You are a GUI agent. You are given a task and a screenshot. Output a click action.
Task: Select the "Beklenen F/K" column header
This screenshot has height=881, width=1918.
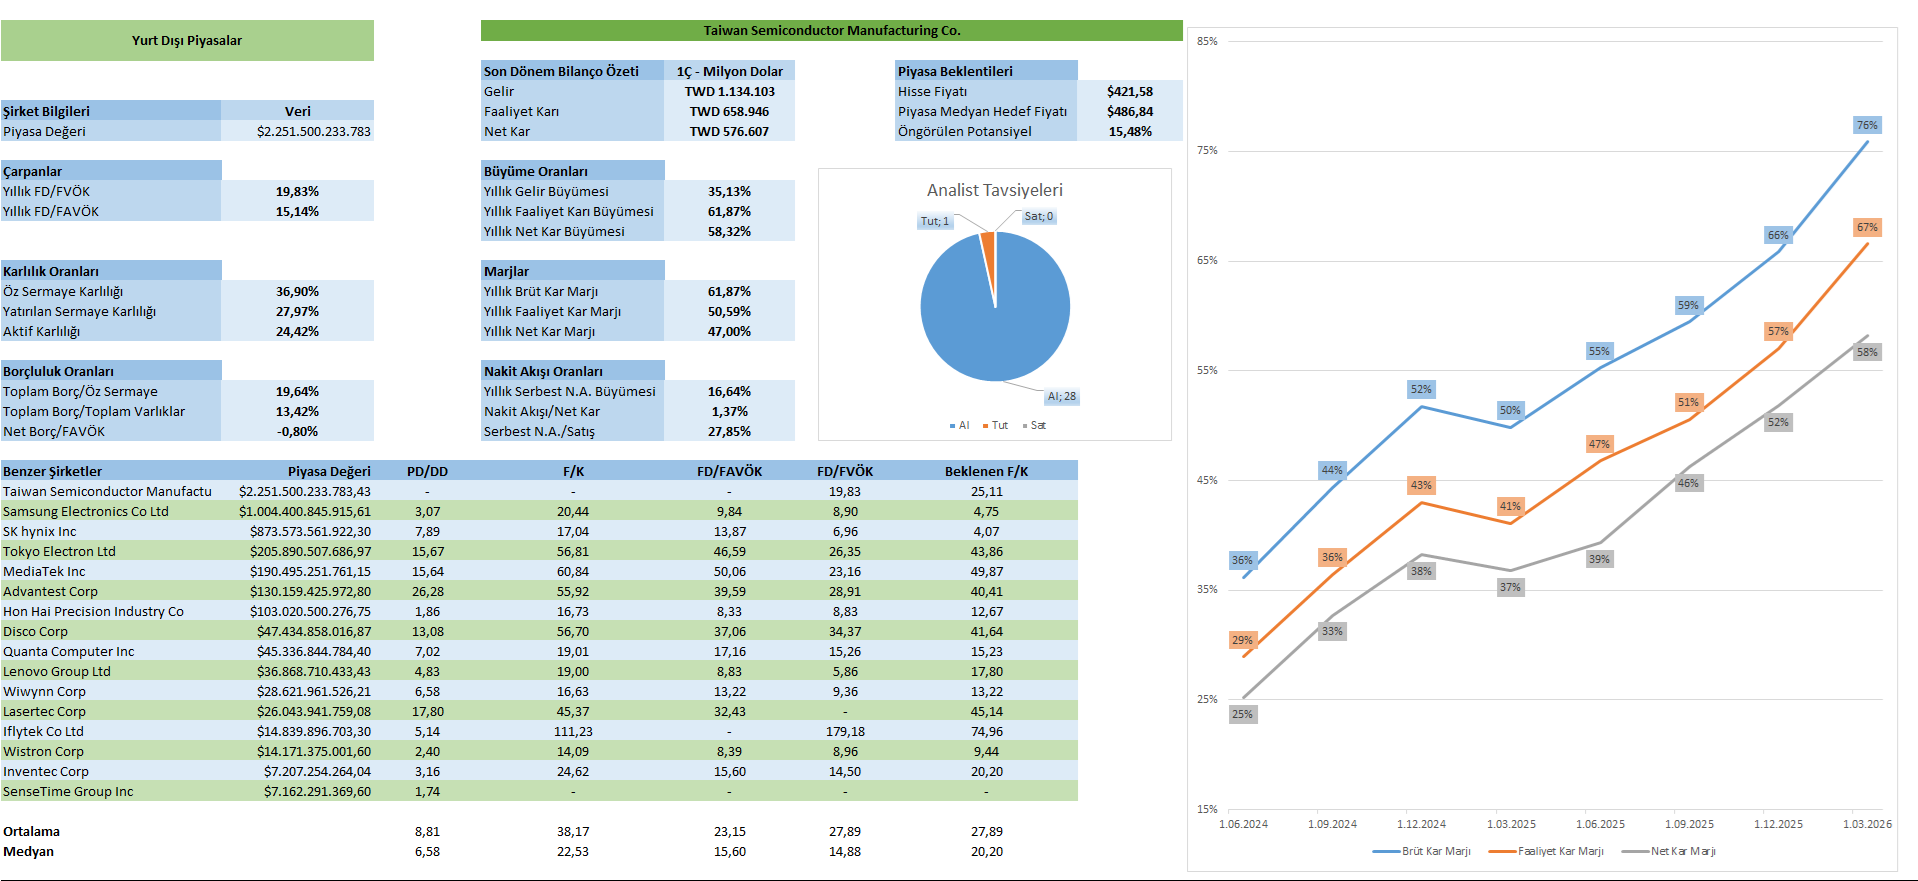click(986, 471)
